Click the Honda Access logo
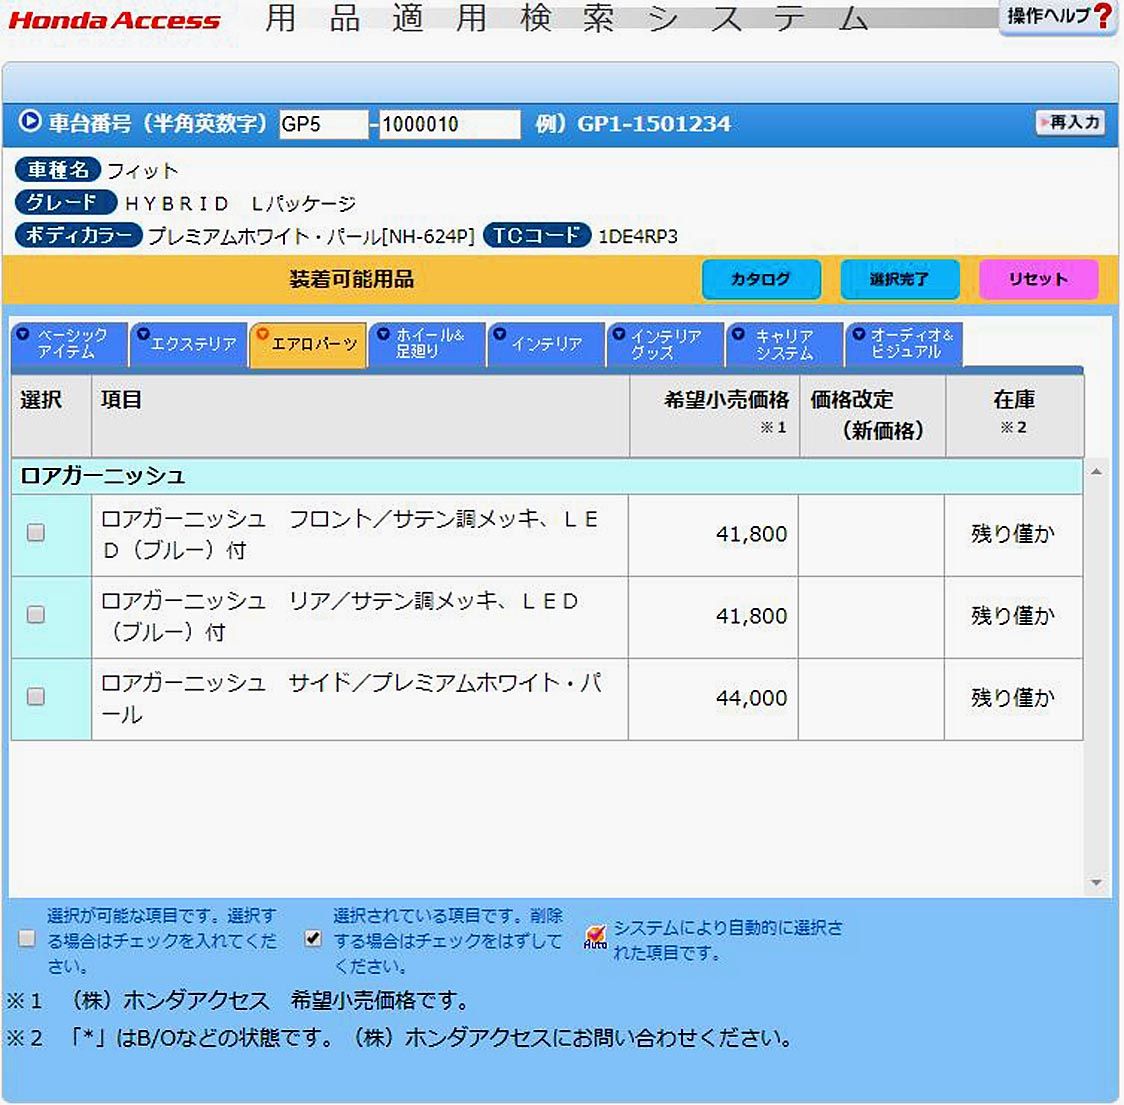This screenshot has height=1105, width=1124. pyautogui.click(x=114, y=21)
